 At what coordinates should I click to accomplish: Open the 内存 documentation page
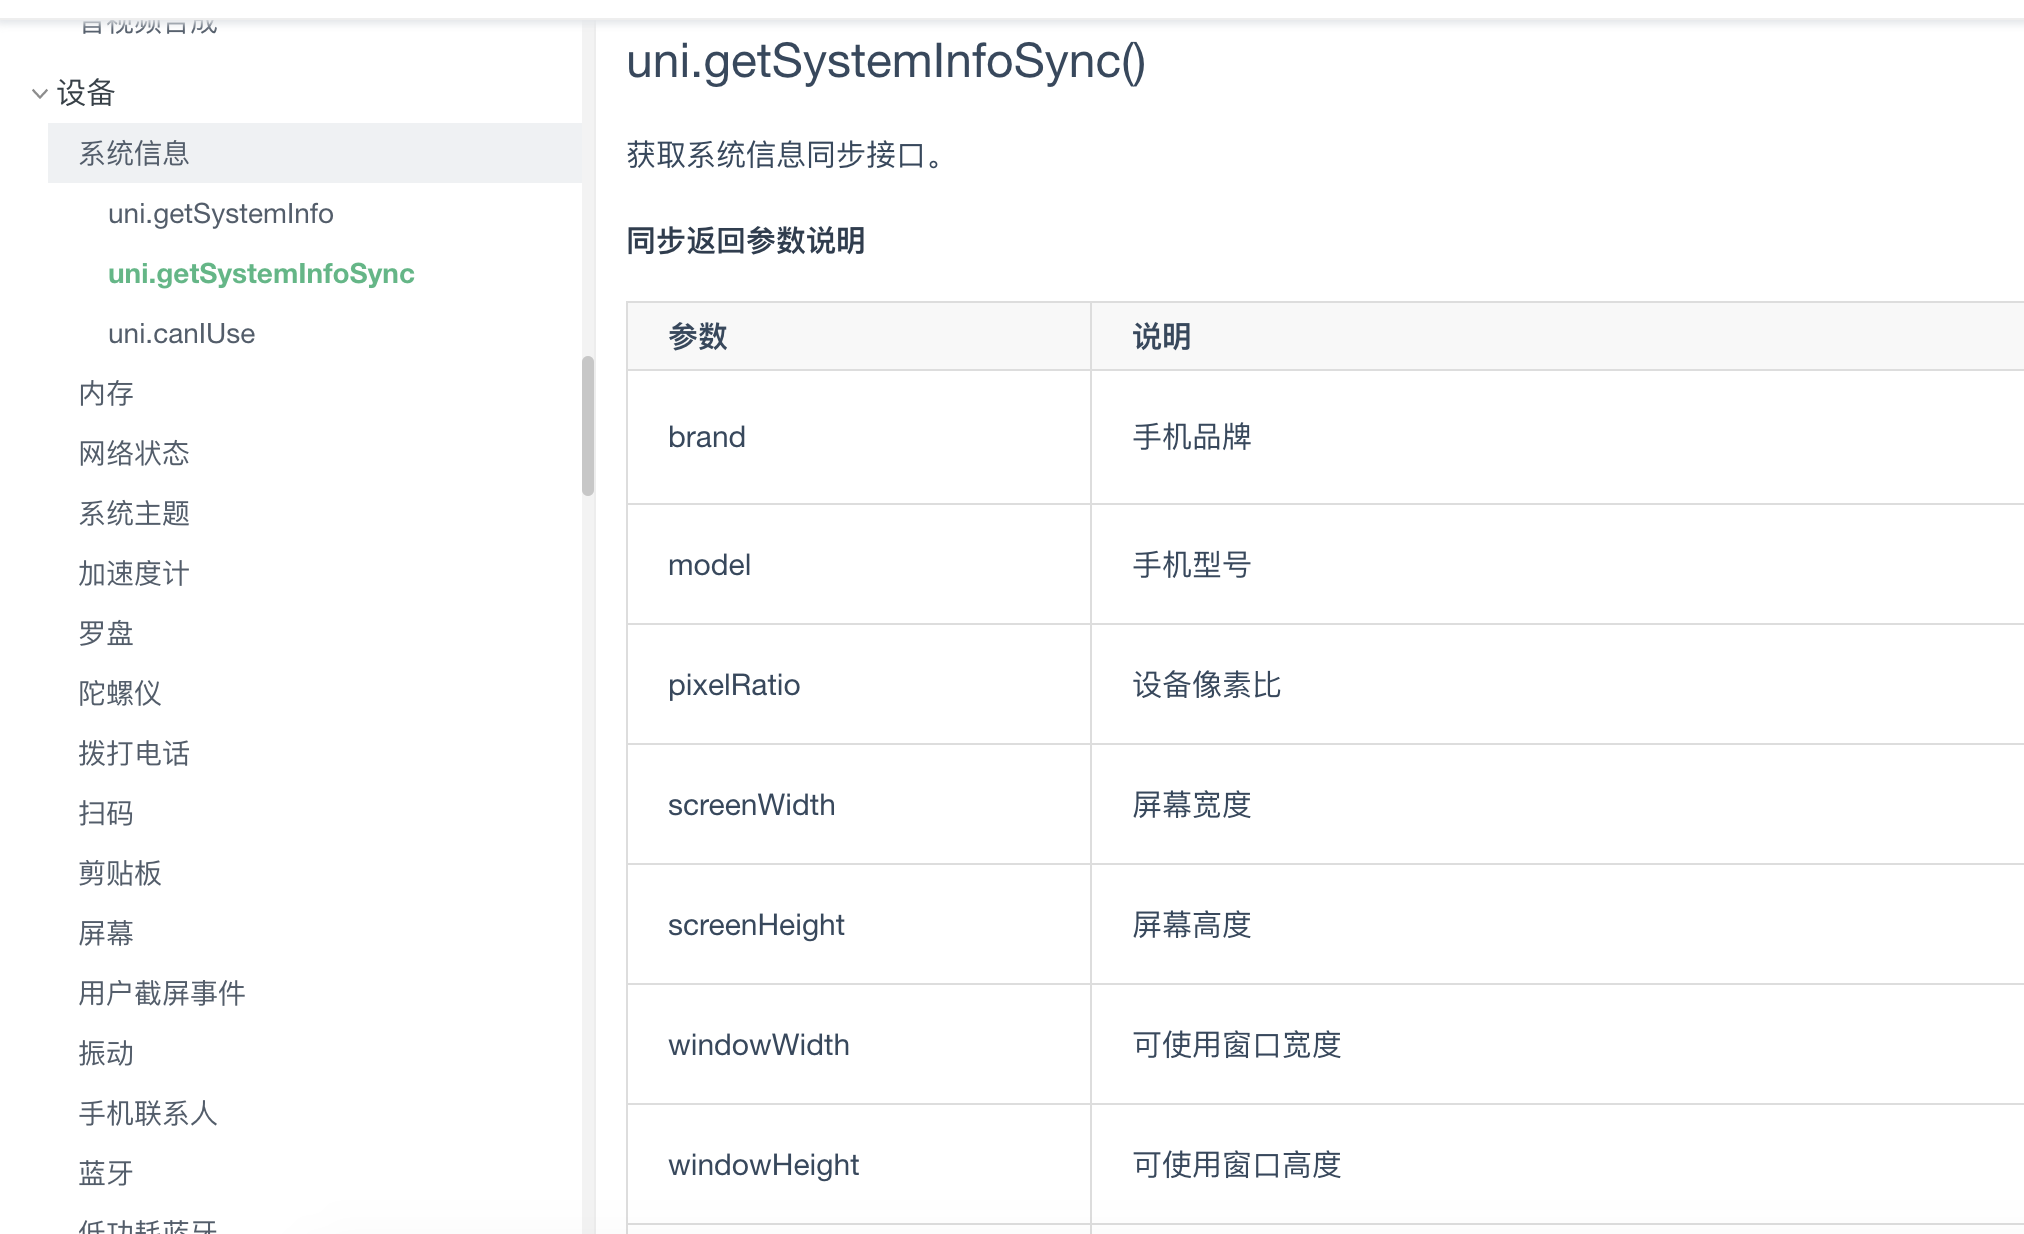(105, 393)
